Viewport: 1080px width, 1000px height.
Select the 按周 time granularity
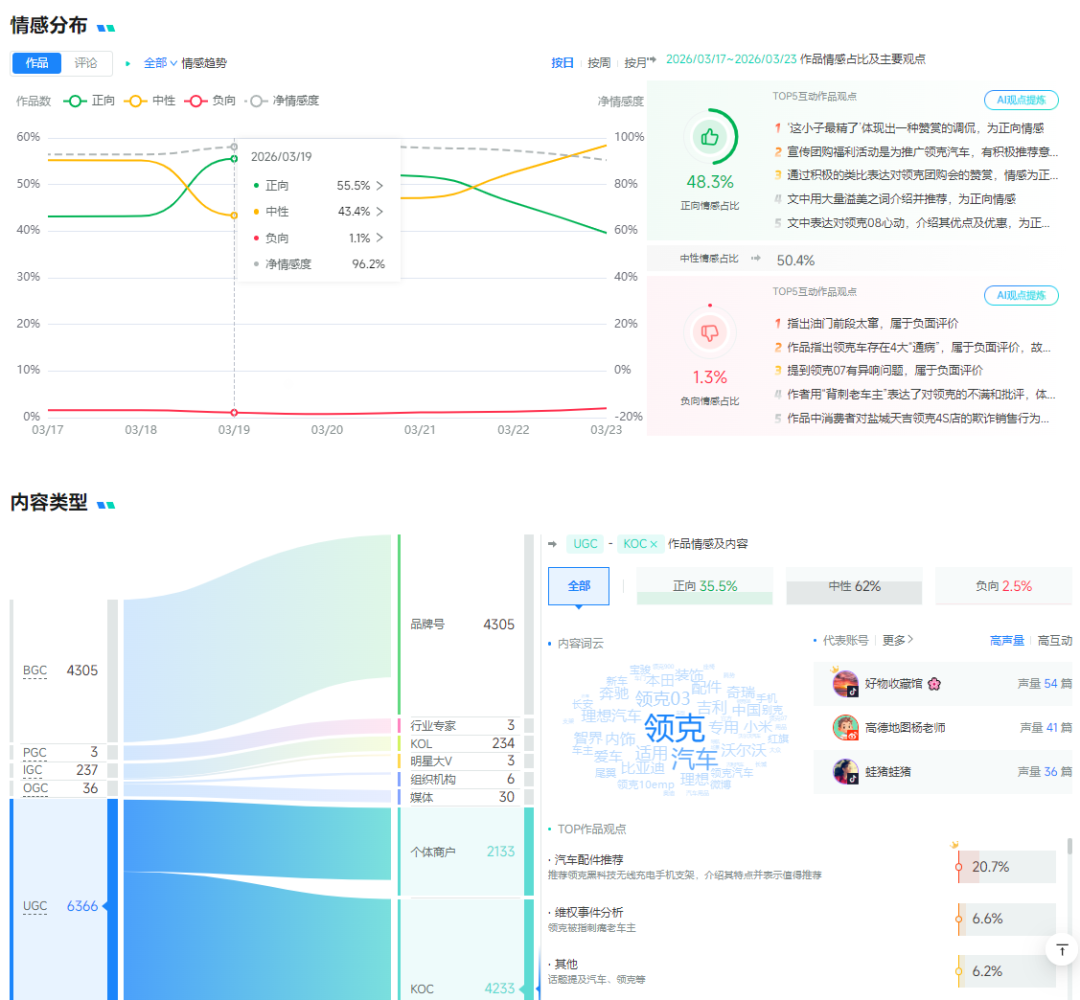pyautogui.click(x=599, y=63)
